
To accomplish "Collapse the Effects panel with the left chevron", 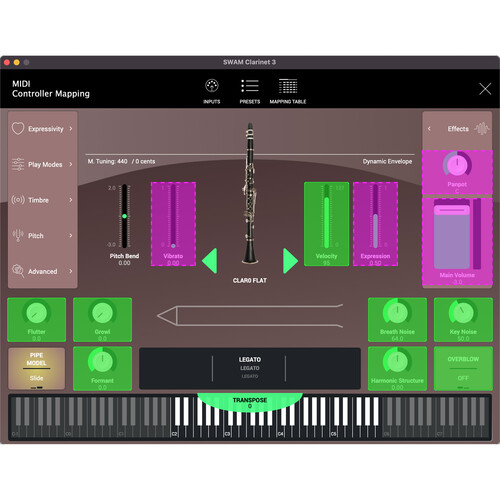I will [429, 129].
